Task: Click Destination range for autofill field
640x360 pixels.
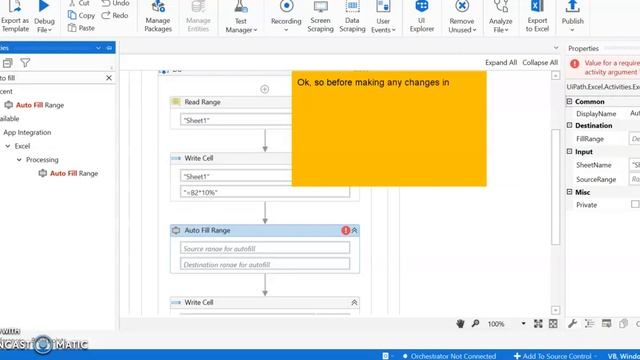Action: point(265,264)
